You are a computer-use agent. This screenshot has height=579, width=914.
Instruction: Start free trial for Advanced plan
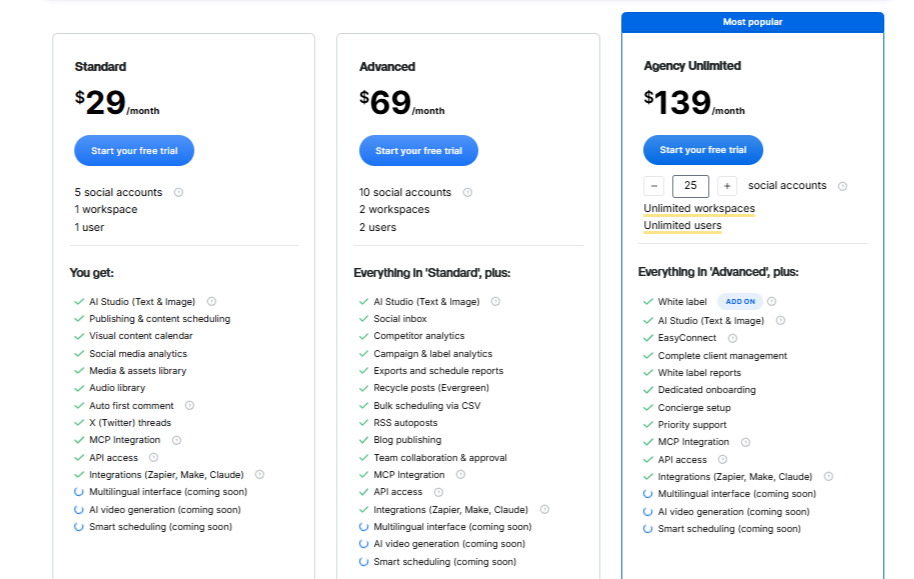(x=418, y=151)
